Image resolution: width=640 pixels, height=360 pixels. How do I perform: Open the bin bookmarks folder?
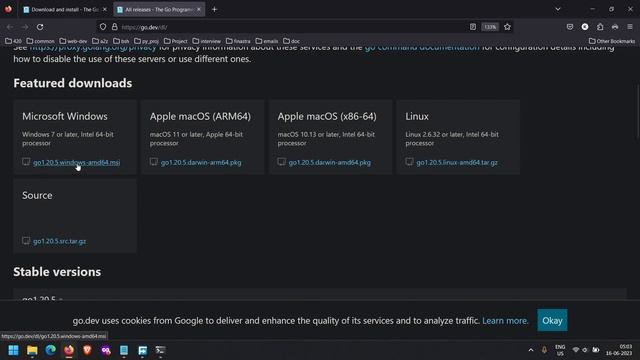(121, 41)
